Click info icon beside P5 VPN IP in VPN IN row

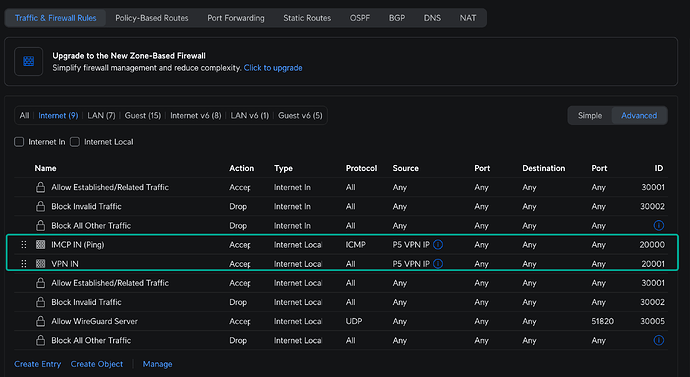click(x=438, y=264)
